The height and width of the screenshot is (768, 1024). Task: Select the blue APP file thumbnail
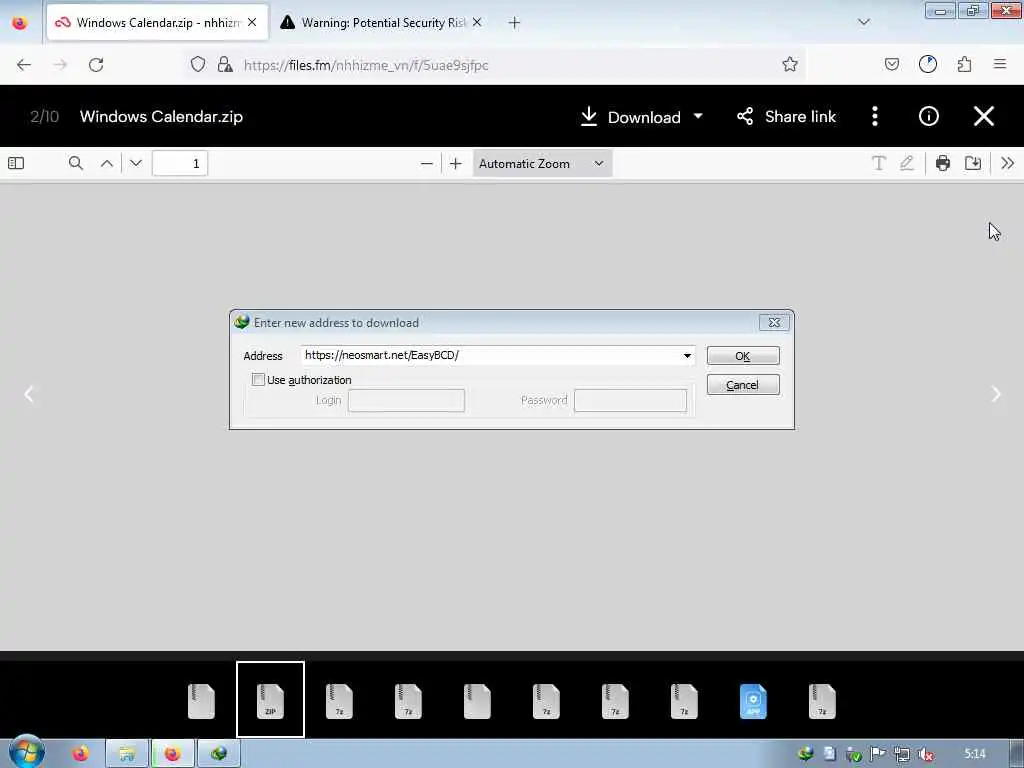coord(753,701)
